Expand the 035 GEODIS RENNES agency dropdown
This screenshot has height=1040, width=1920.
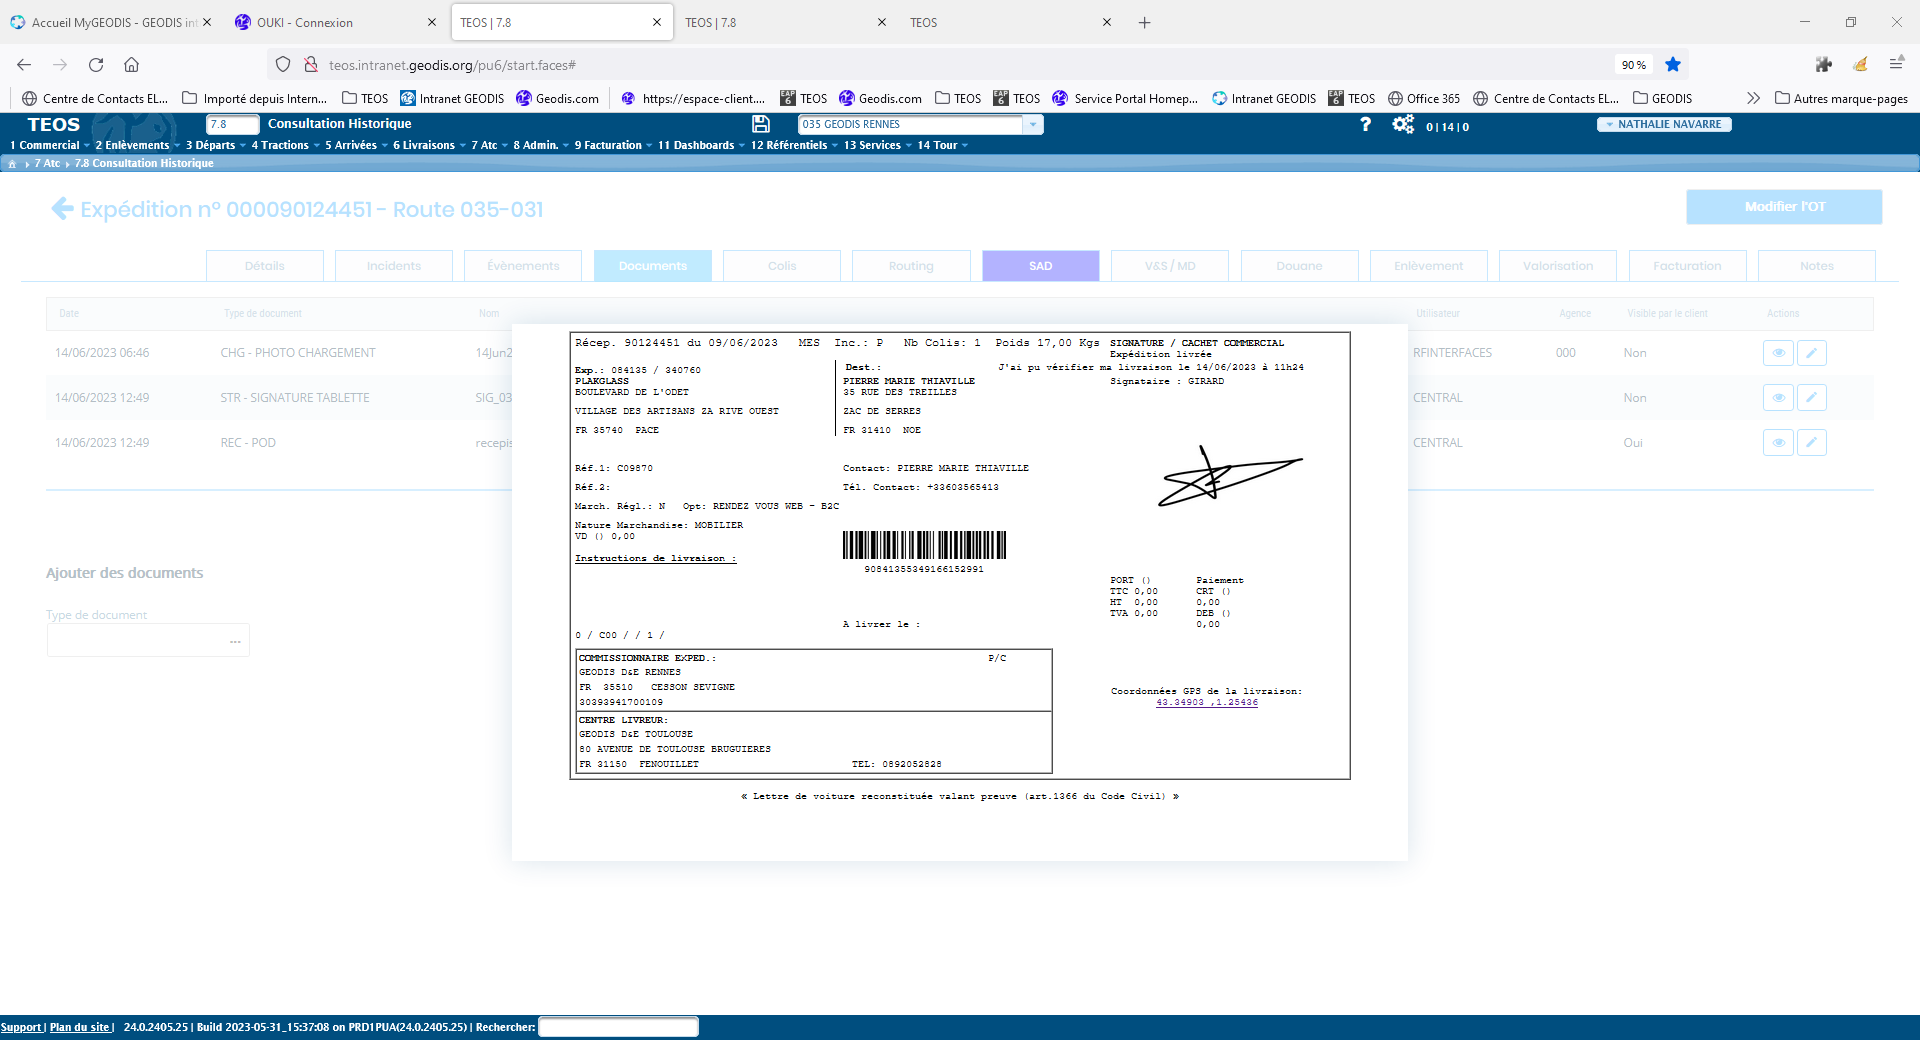[1032, 124]
